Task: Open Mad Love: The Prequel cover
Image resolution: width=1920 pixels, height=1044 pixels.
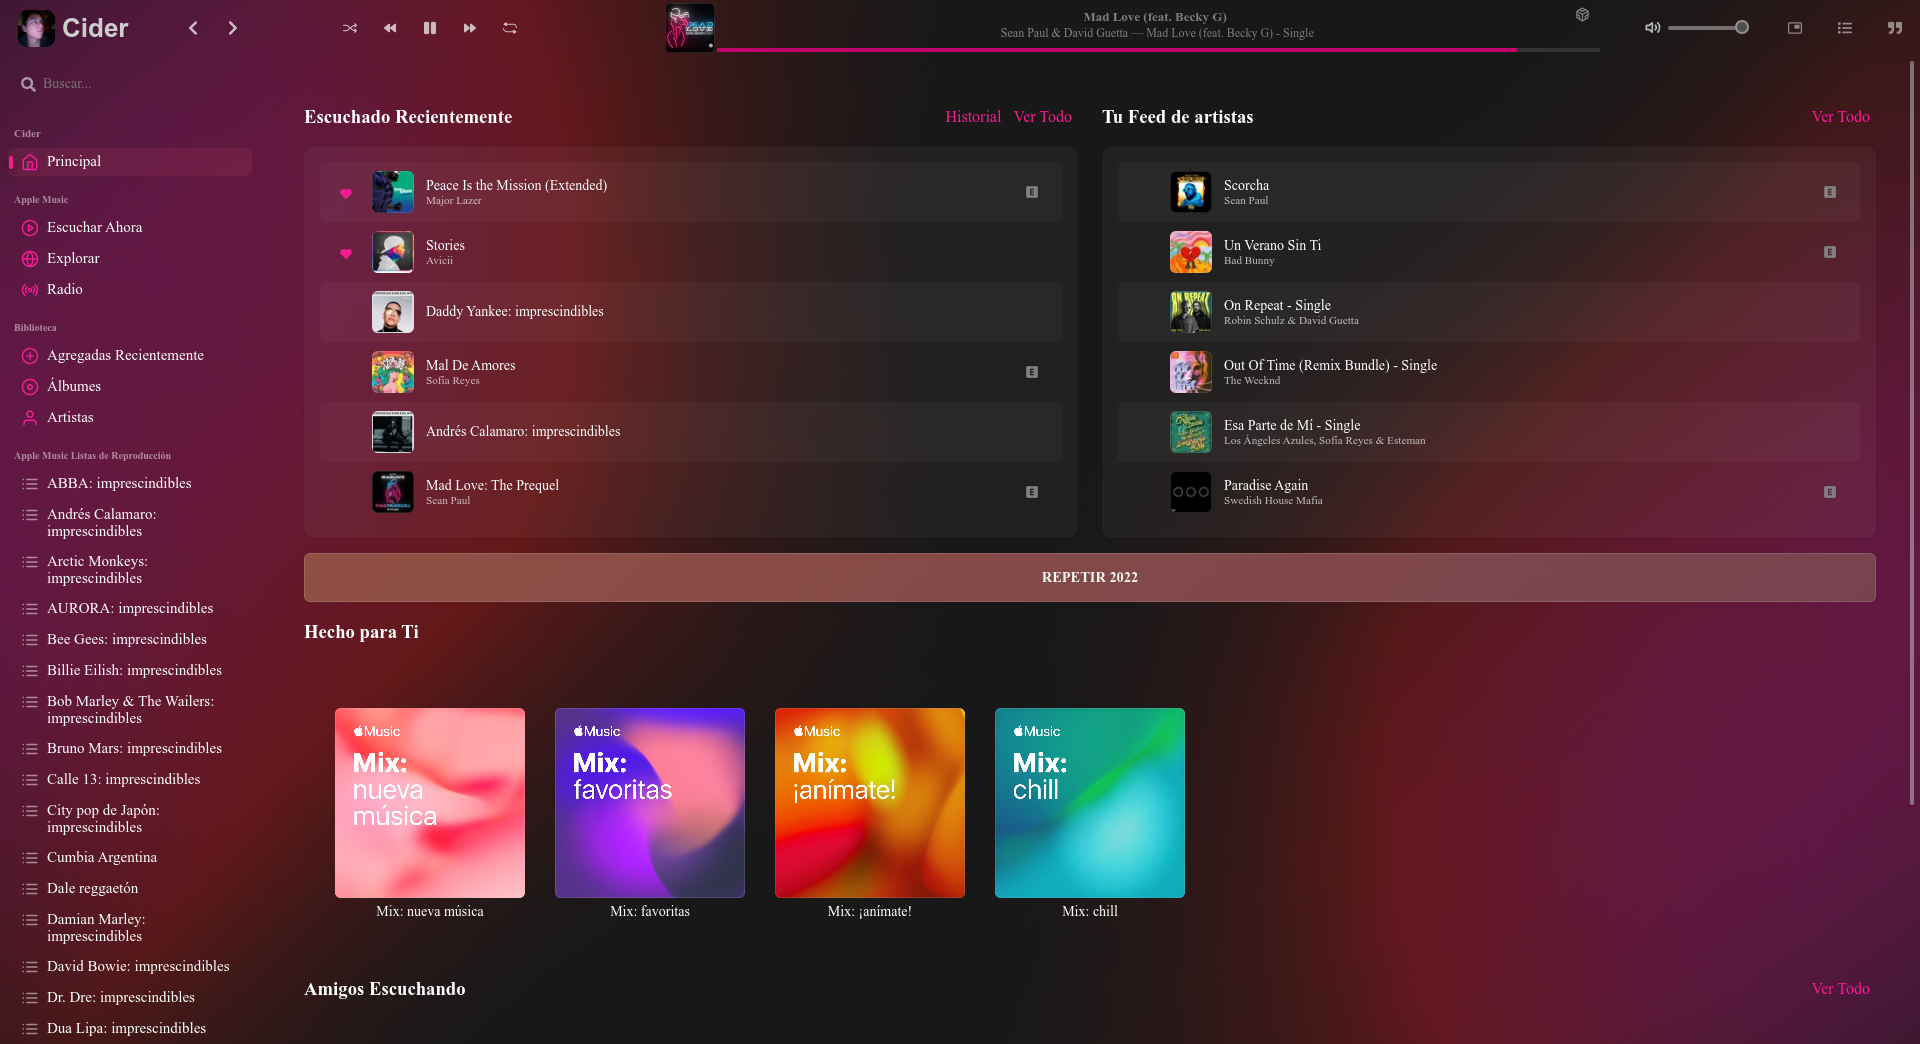Action: click(393, 492)
